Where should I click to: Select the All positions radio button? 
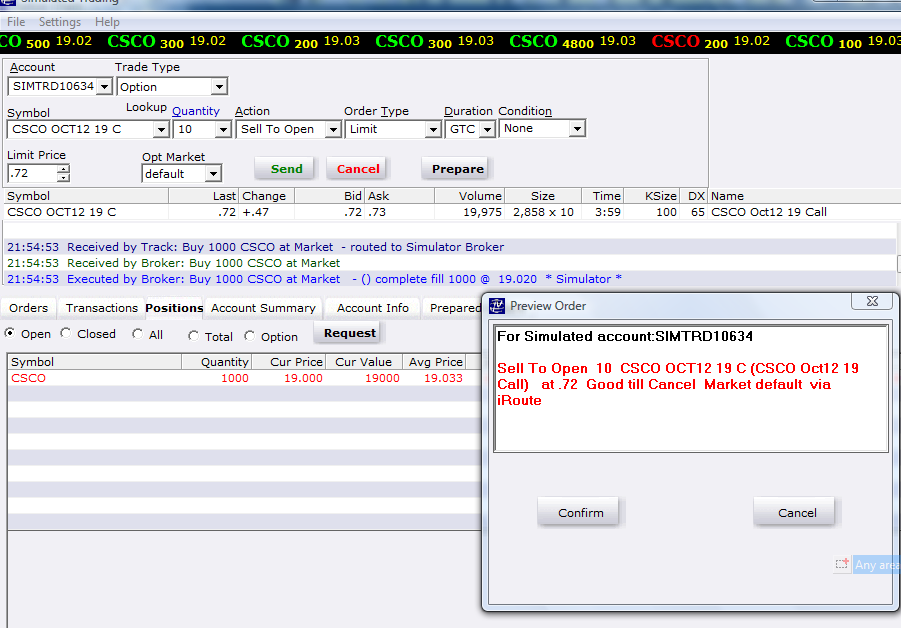pyautogui.click(x=137, y=334)
